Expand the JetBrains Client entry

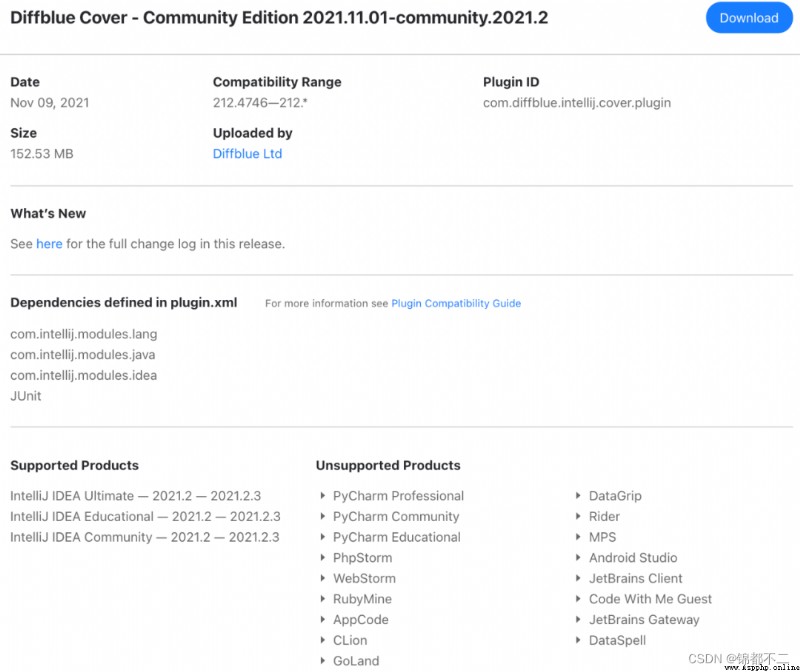[629, 578]
